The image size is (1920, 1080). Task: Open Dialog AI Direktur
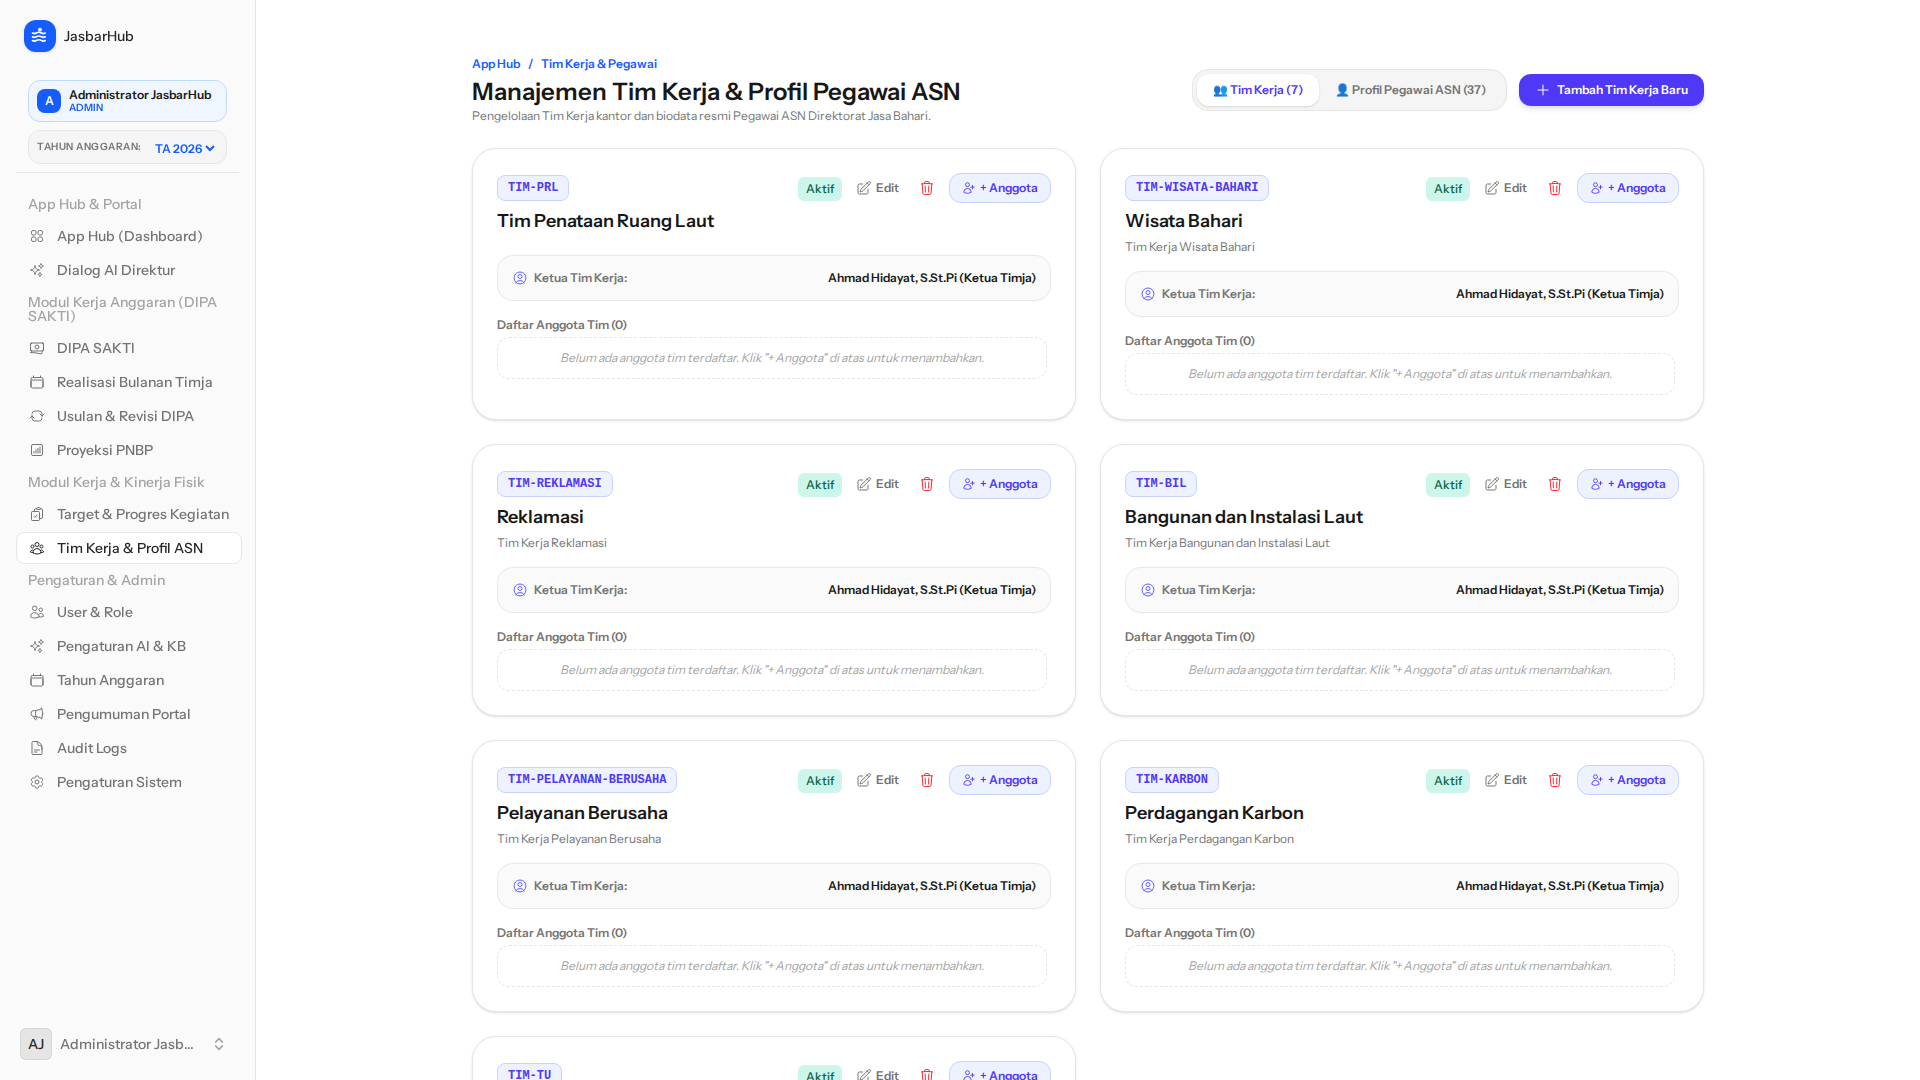click(x=129, y=270)
